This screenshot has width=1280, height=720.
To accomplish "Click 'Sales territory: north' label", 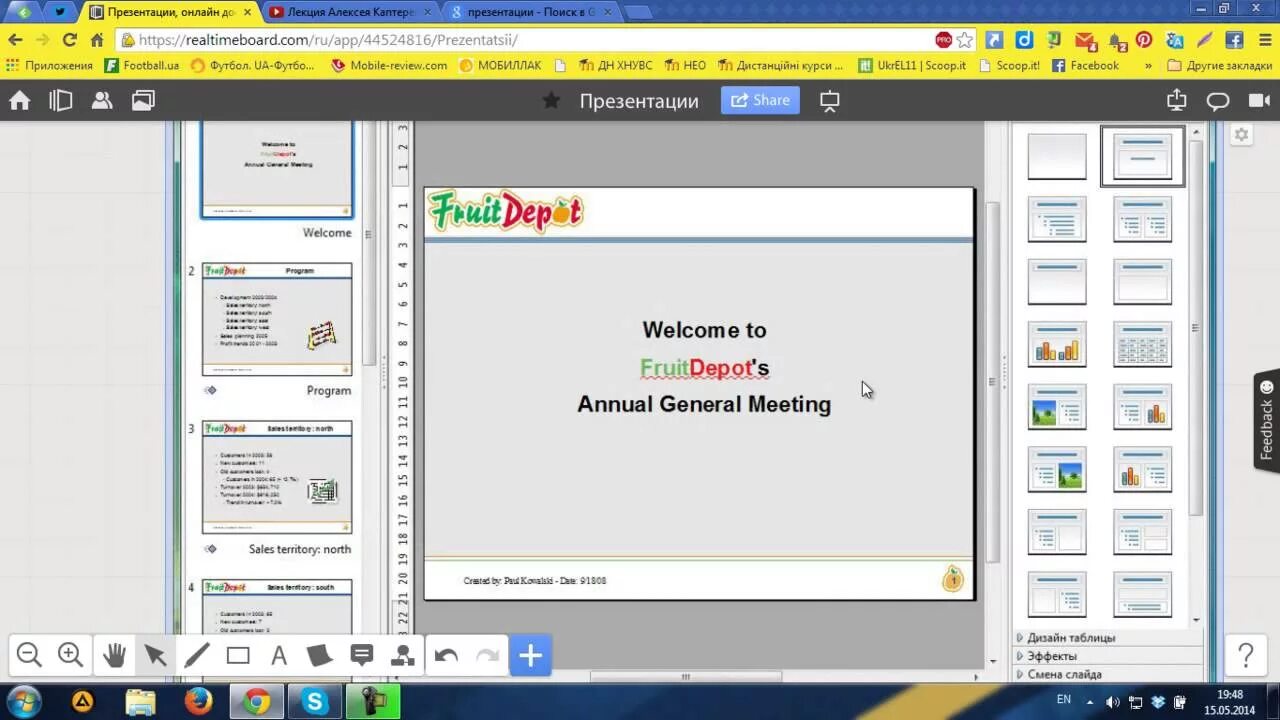I will tap(300, 549).
